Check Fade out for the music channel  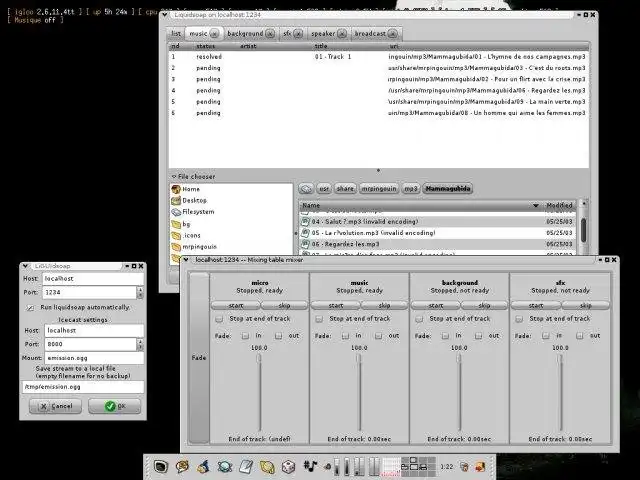379,336
